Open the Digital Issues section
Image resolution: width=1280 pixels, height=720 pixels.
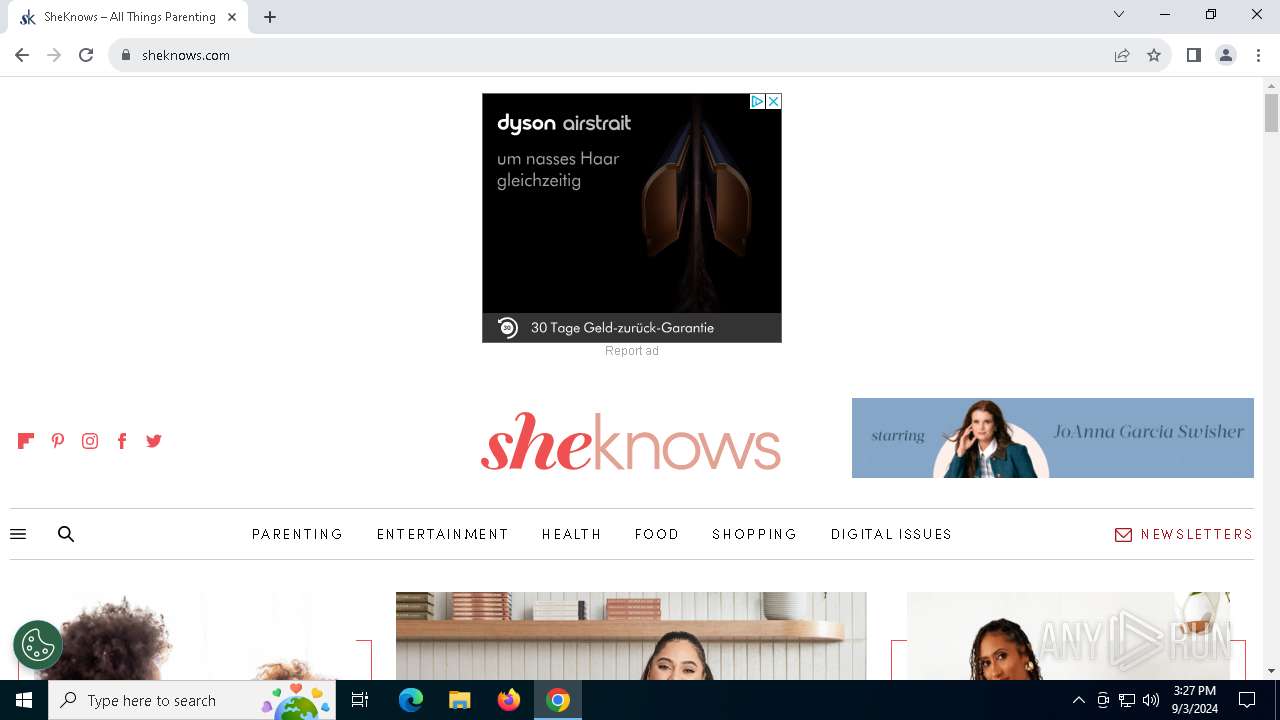891,534
